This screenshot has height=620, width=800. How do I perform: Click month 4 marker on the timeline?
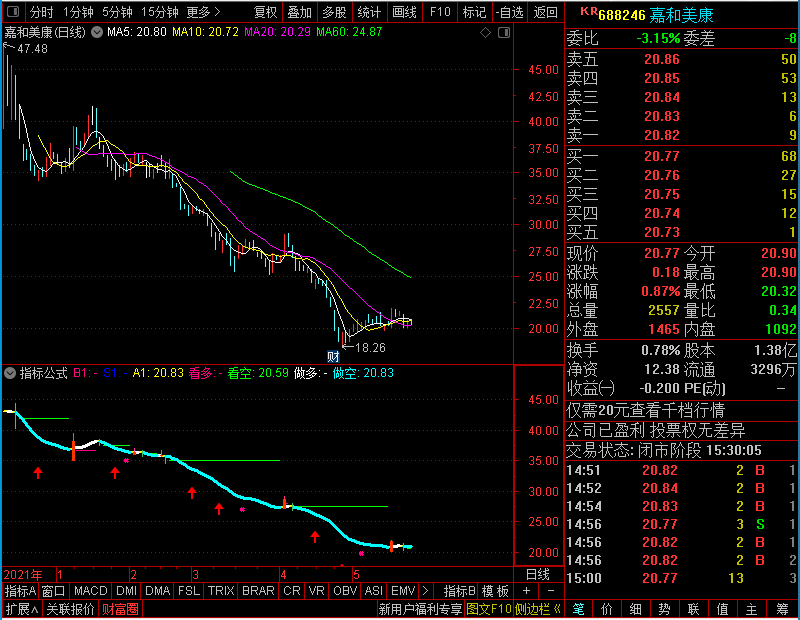283,575
